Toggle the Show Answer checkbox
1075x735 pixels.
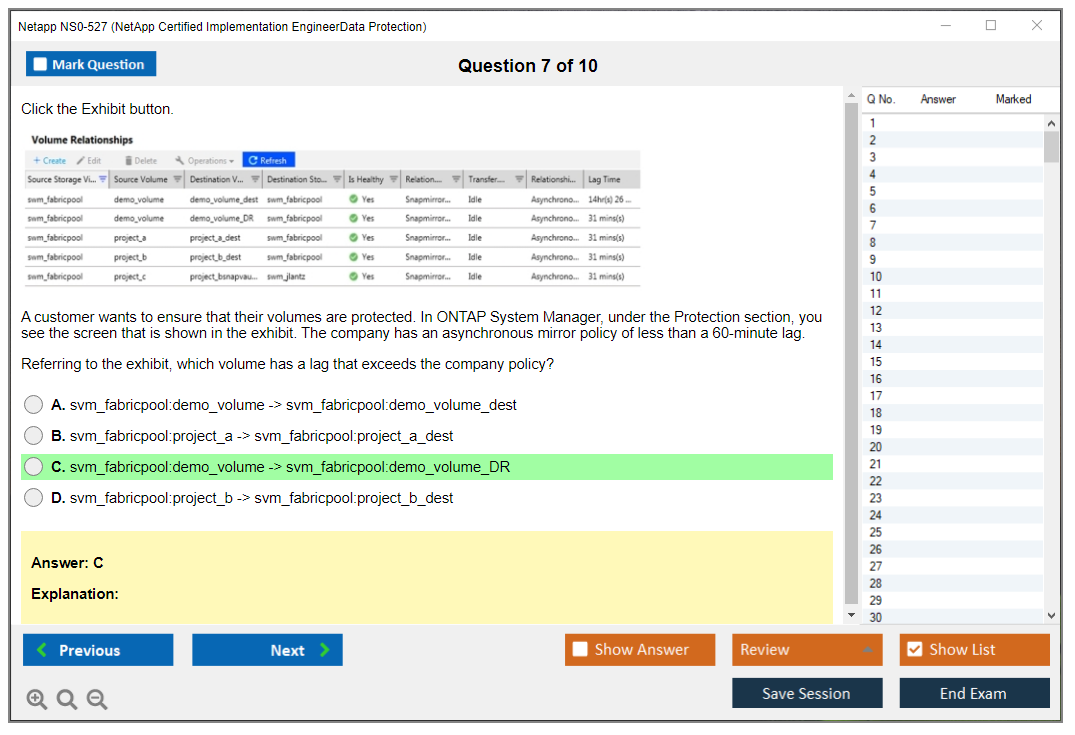(x=581, y=650)
